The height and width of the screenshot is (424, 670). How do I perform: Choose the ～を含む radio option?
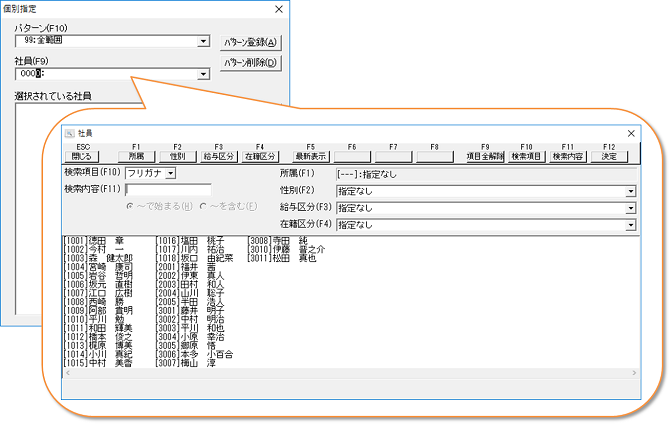pos(204,205)
